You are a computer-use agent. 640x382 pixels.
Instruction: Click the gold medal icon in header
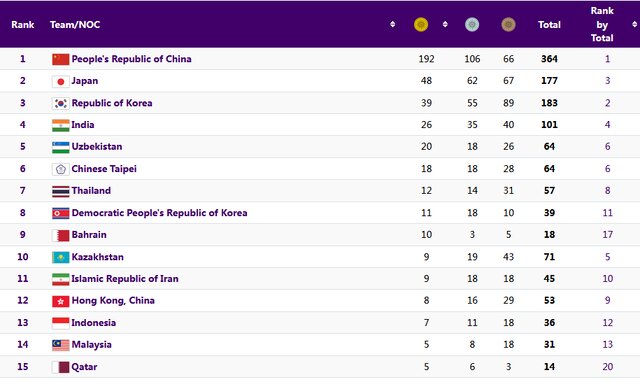(421, 24)
